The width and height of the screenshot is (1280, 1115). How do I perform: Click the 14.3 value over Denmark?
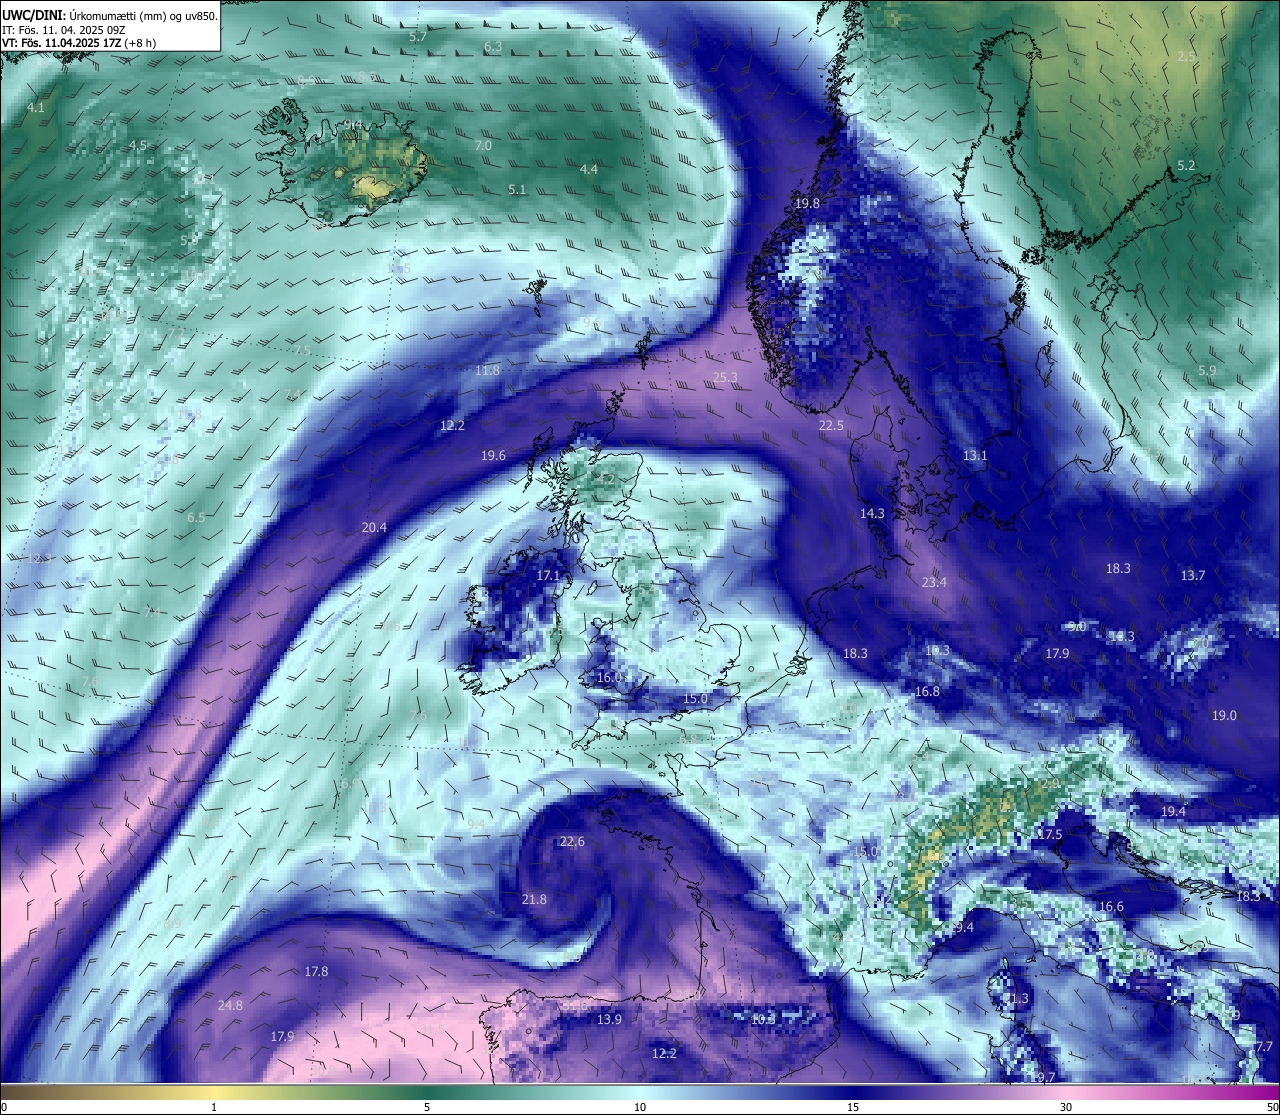tap(872, 513)
